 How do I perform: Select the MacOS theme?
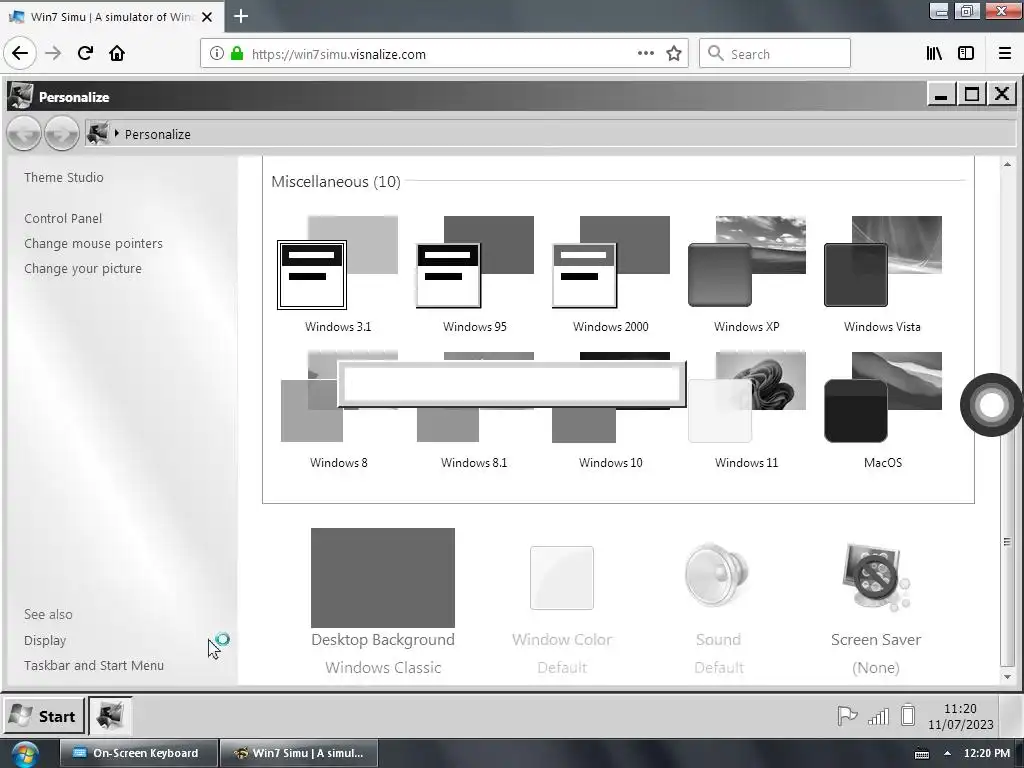[x=882, y=397]
